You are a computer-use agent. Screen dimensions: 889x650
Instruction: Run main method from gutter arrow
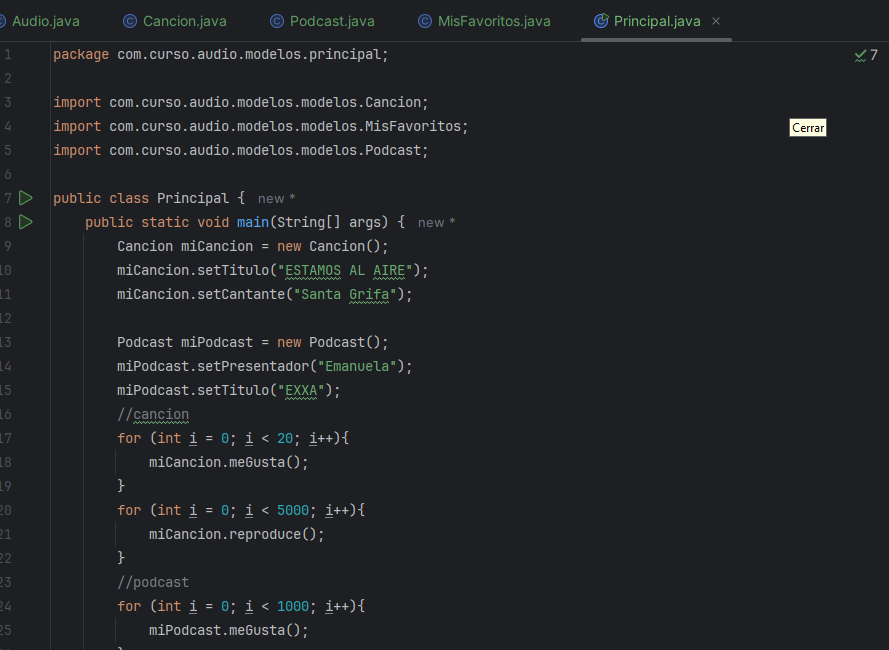tap(26, 222)
